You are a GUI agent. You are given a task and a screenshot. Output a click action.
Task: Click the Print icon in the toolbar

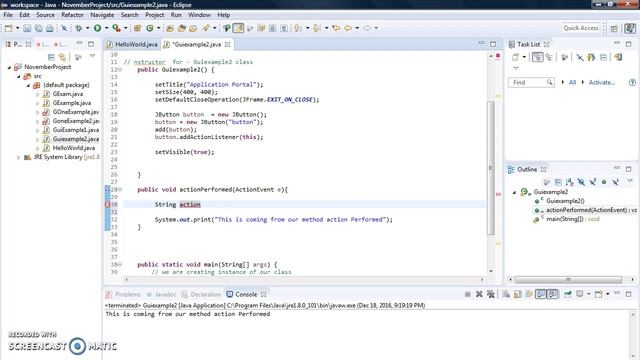click(50, 28)
